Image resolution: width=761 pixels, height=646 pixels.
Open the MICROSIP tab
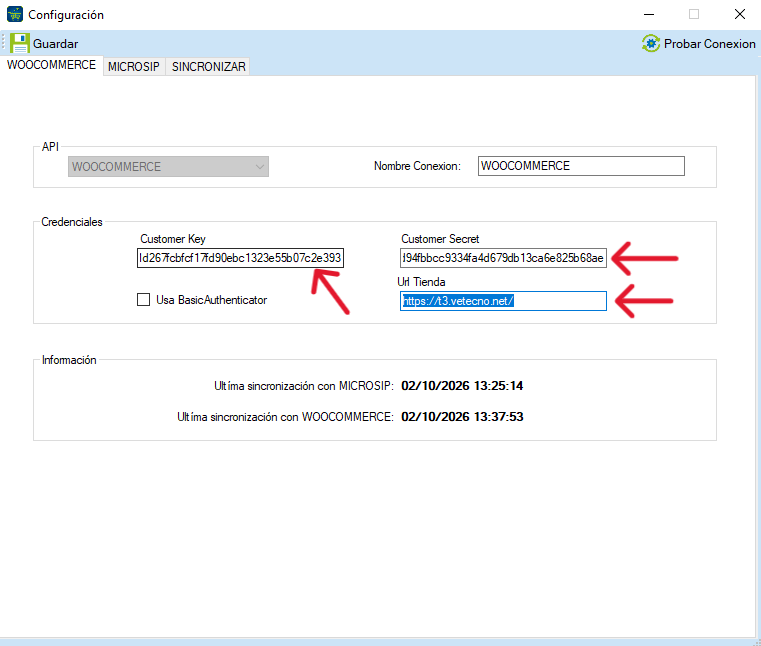tap(134, 66)
